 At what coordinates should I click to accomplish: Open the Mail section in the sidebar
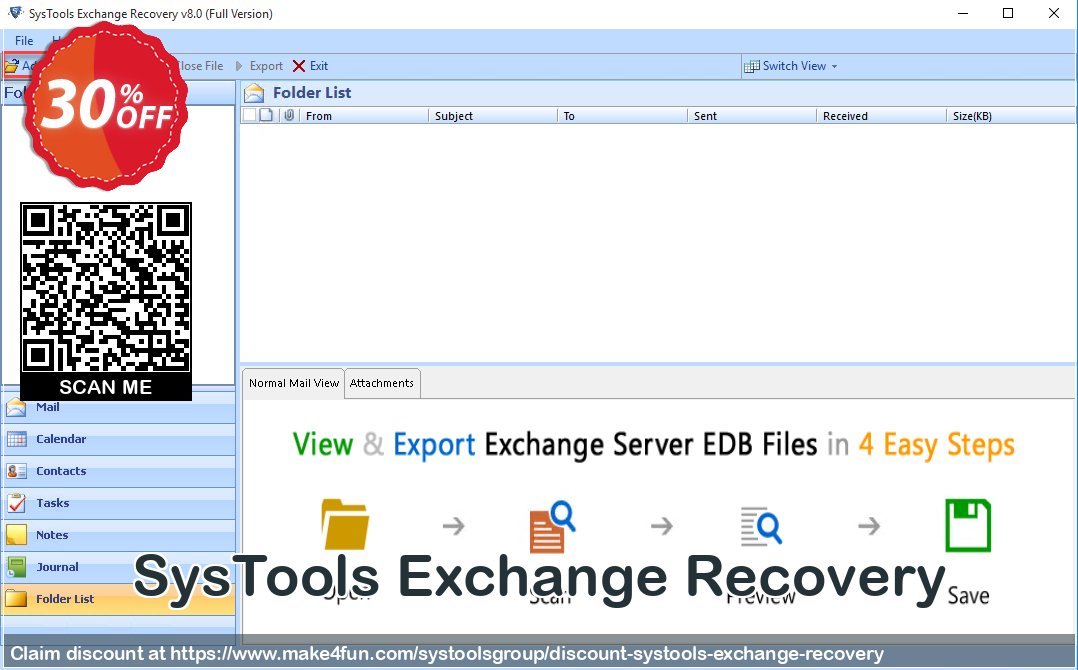click(x=118, y=407)
